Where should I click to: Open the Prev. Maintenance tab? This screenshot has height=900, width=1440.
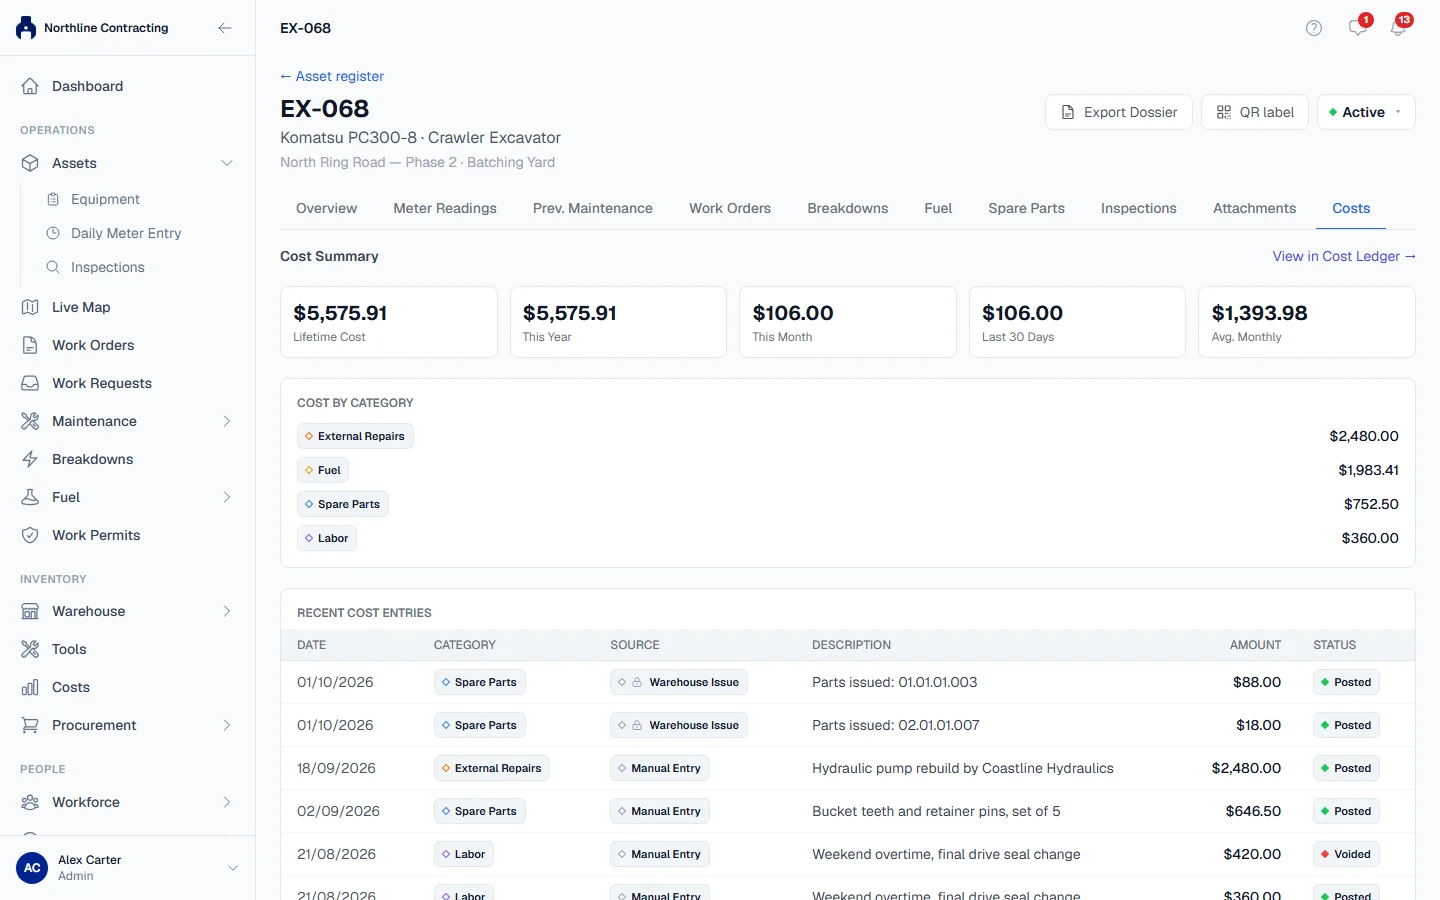[x=593, y=208]
